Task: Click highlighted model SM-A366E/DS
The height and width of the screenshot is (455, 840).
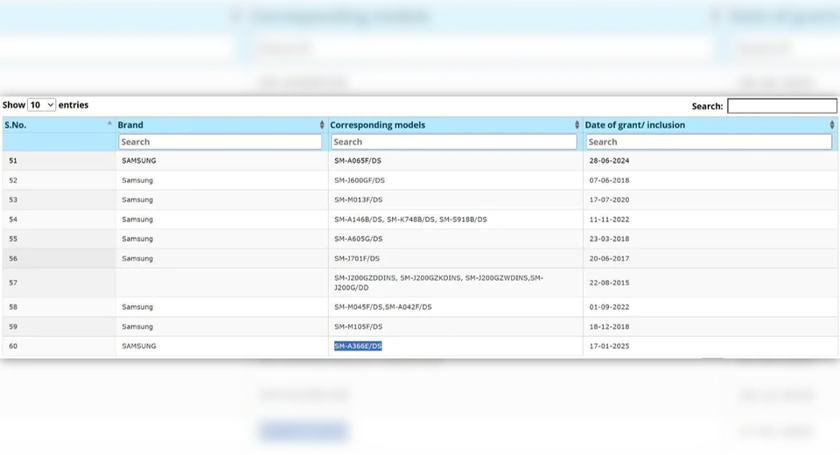Action: click(358, 346)
